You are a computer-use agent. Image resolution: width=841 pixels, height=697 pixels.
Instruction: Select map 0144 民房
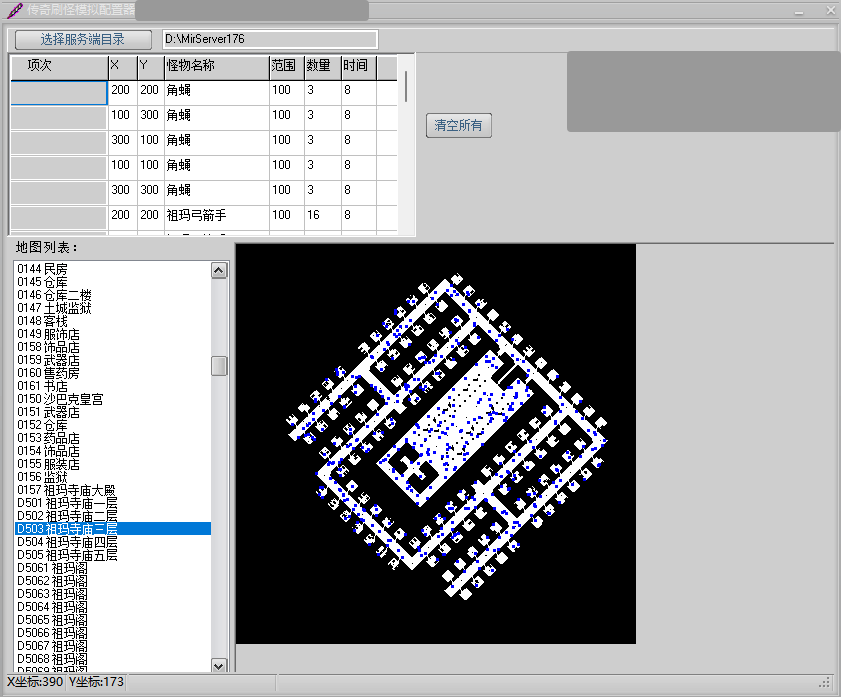click(113, 269)
